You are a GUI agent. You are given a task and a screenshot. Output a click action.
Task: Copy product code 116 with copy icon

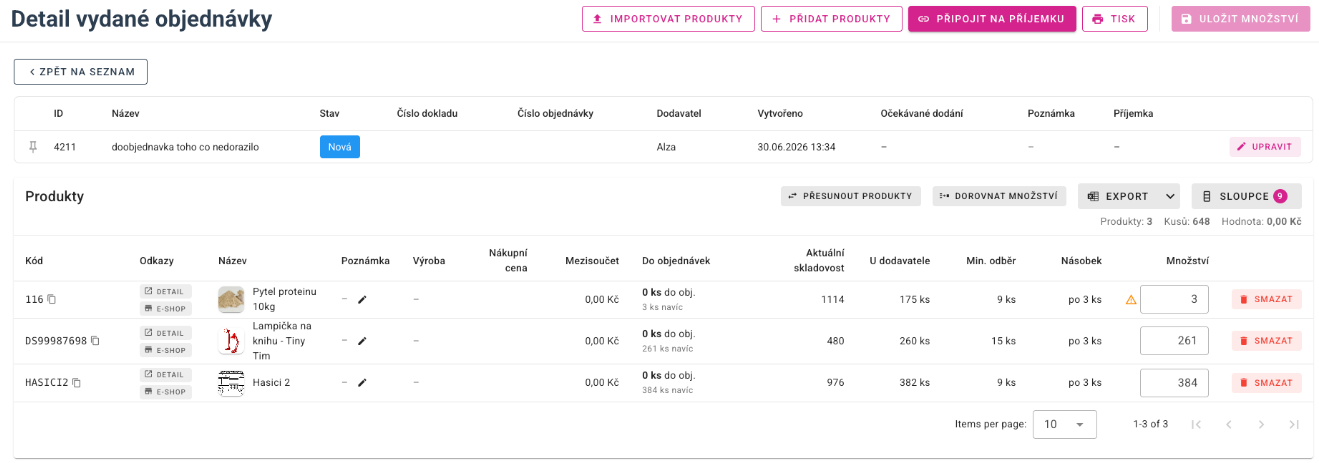(52, 299)
